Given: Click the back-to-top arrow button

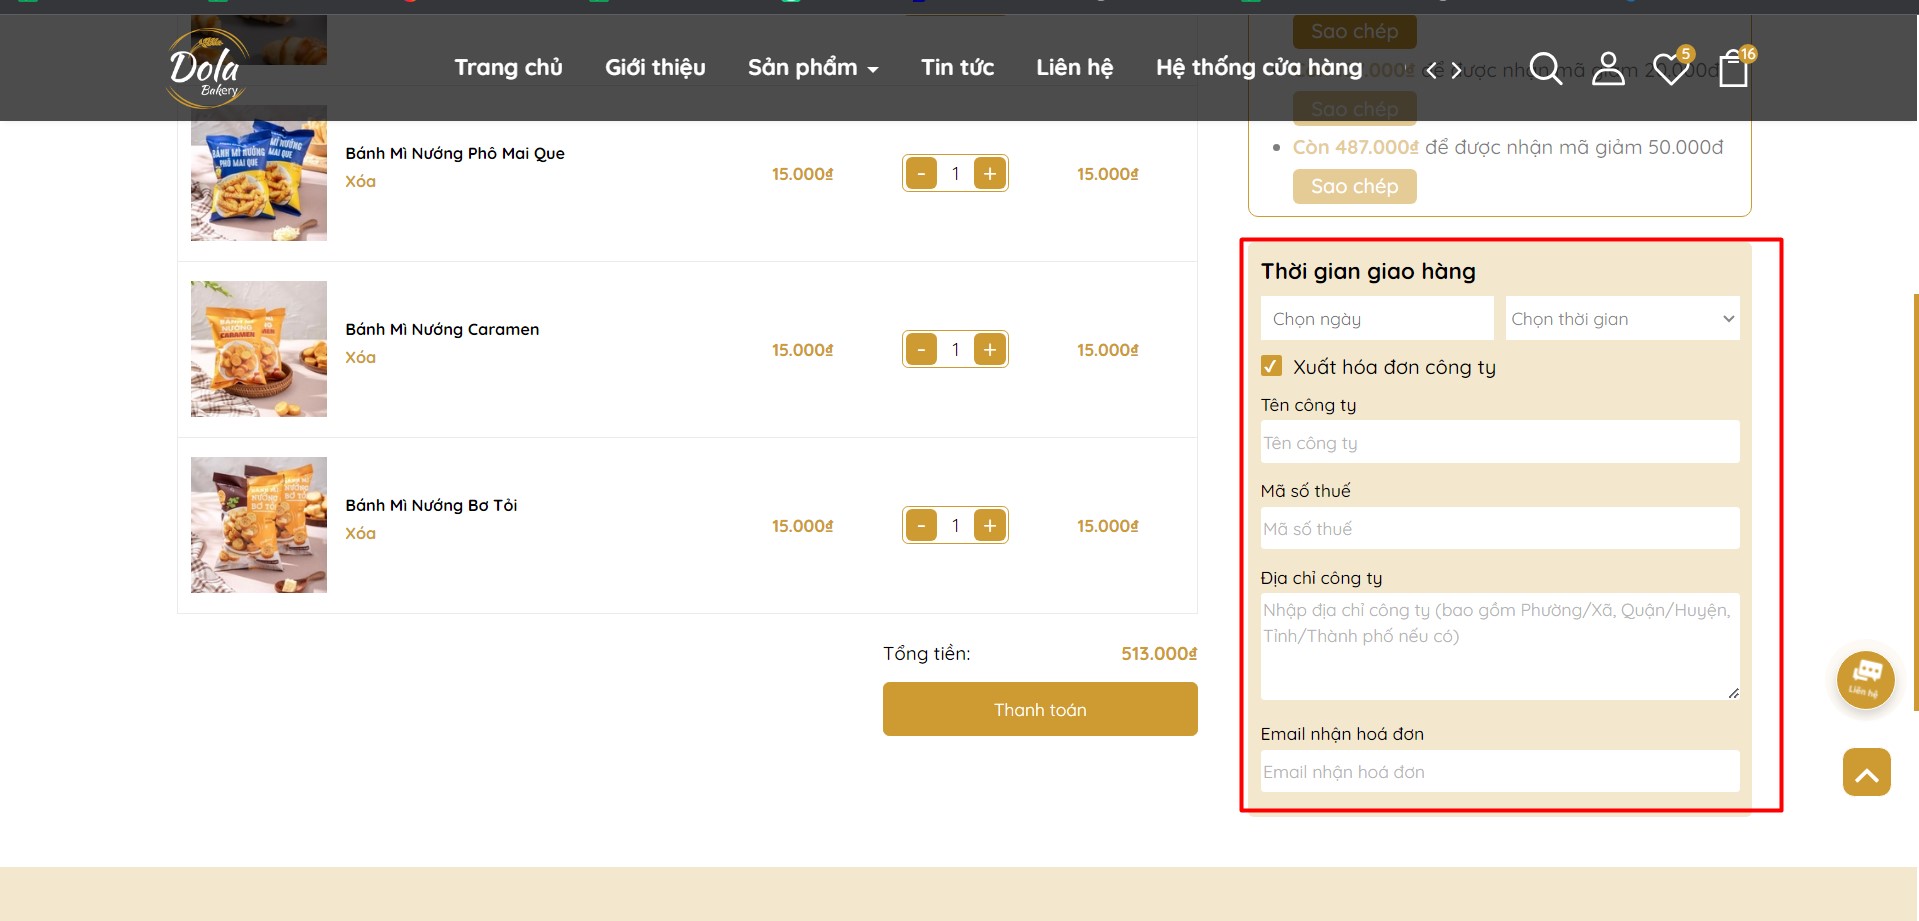Looking at the screenshot, I should click(1866, 772).
